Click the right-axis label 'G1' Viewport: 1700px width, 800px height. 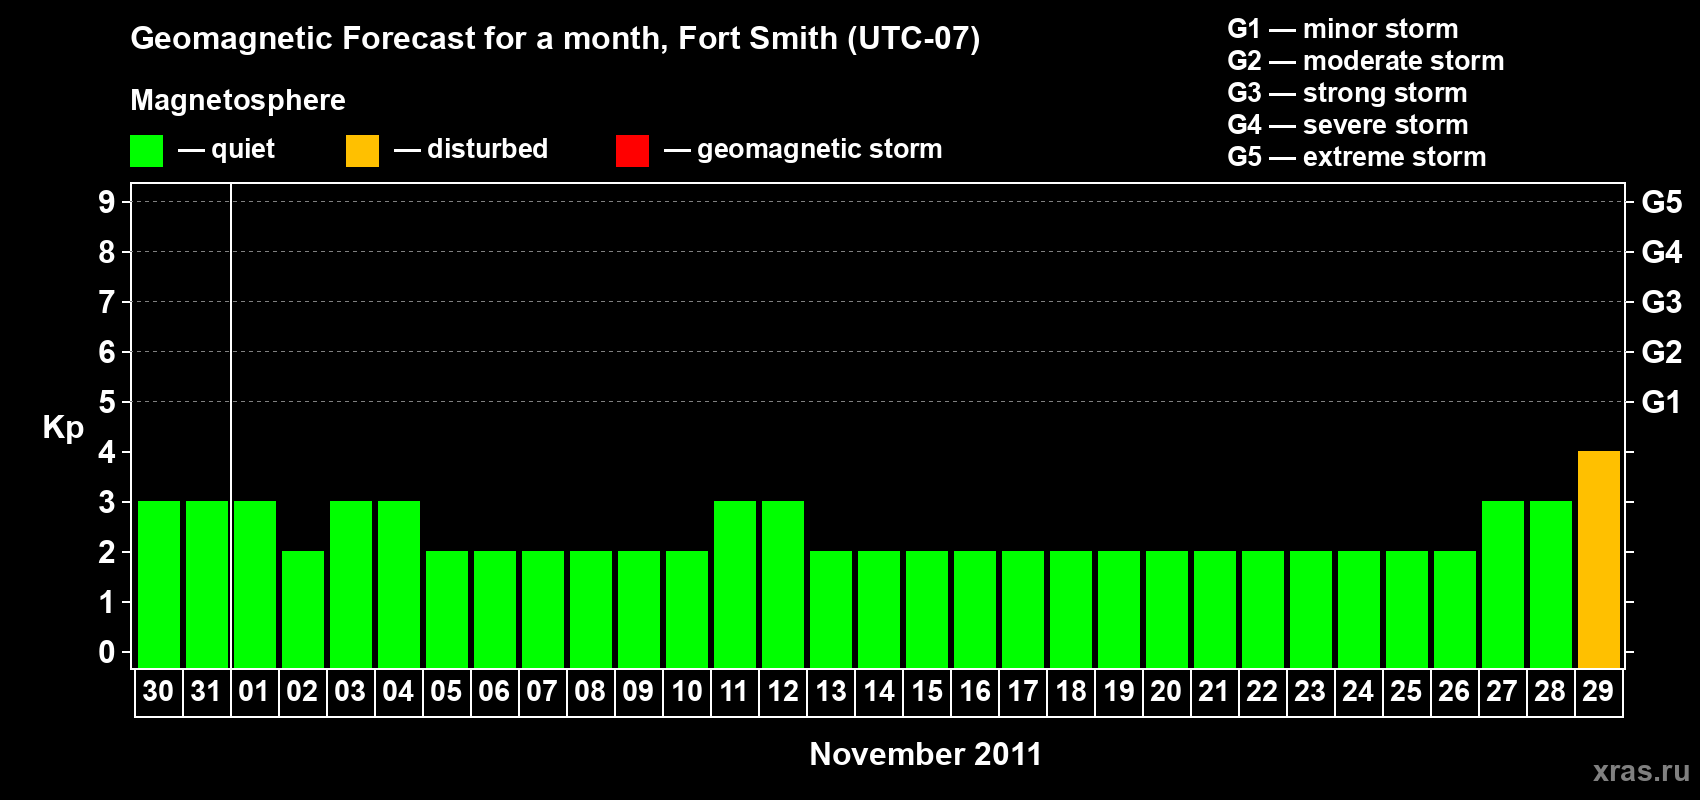coord(1661,402)
